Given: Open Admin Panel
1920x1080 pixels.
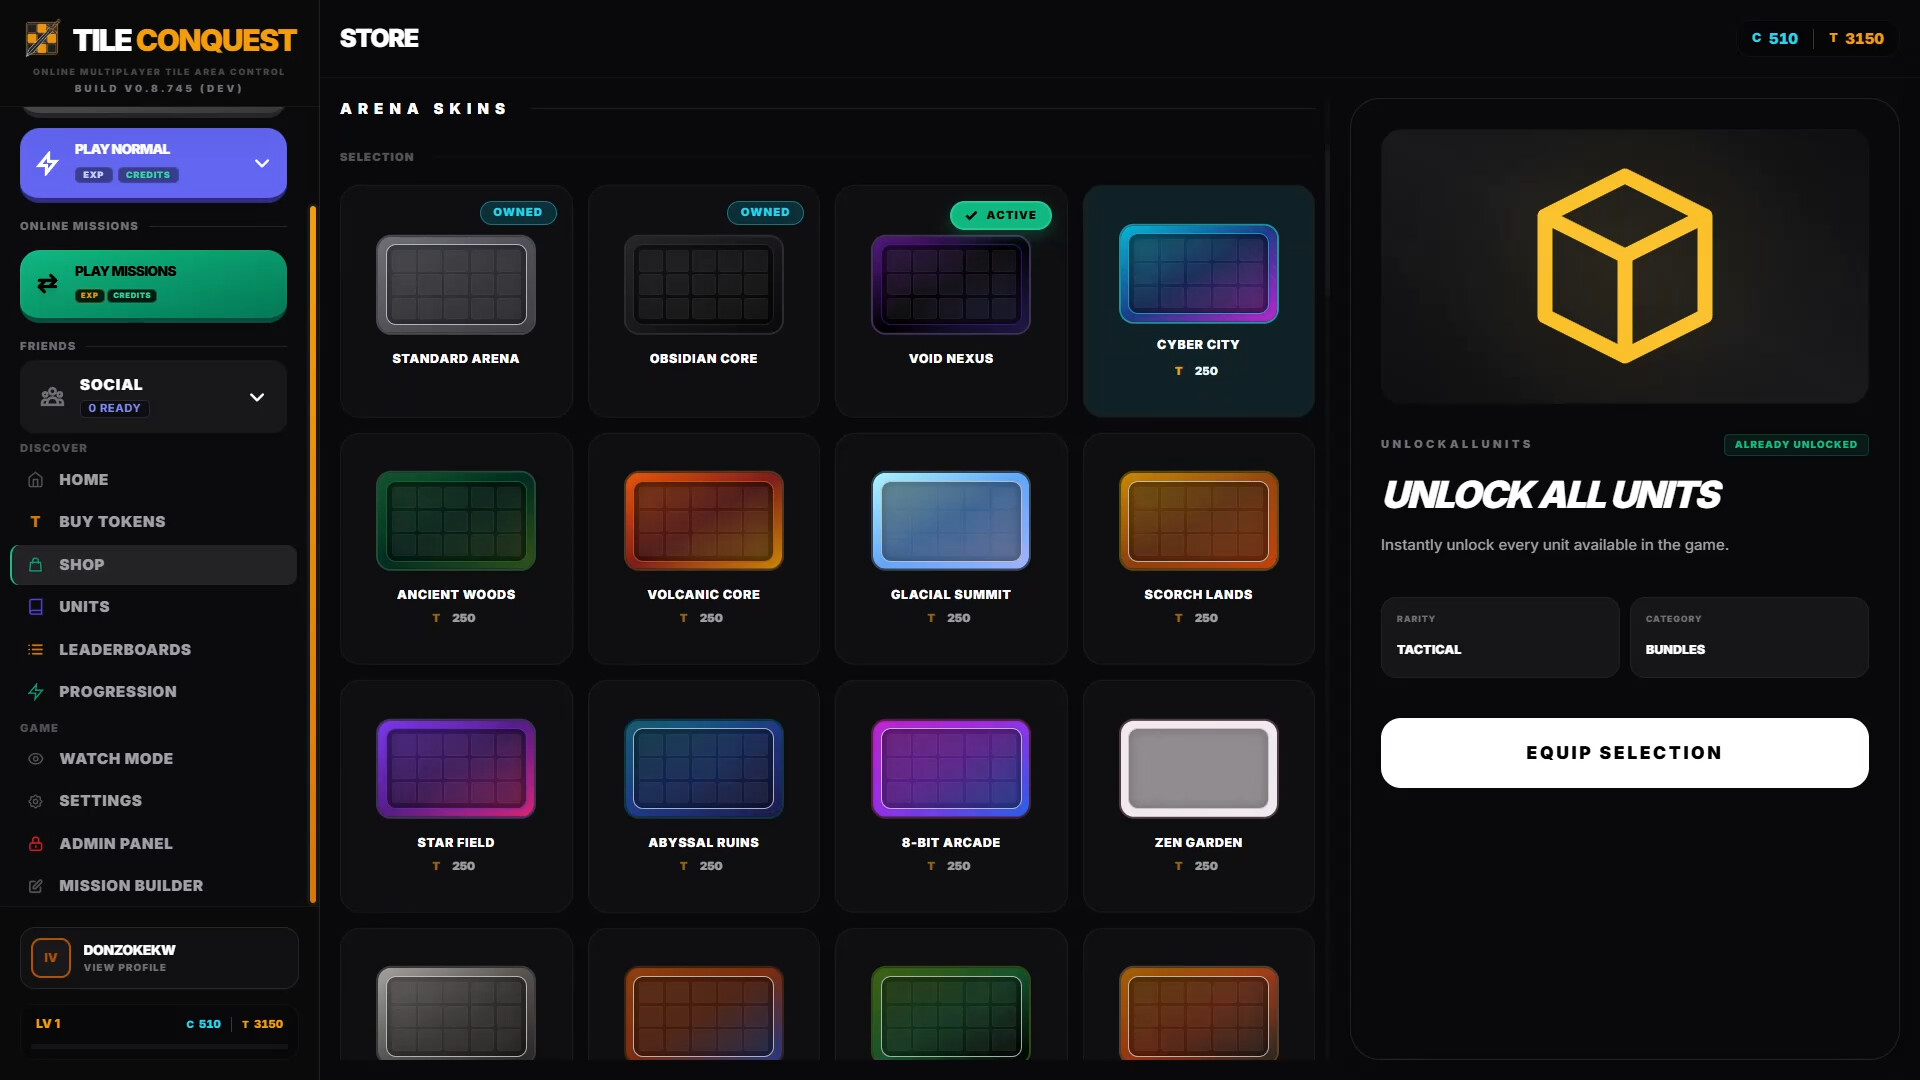Looking at the screenshot, I should (154, 844).
